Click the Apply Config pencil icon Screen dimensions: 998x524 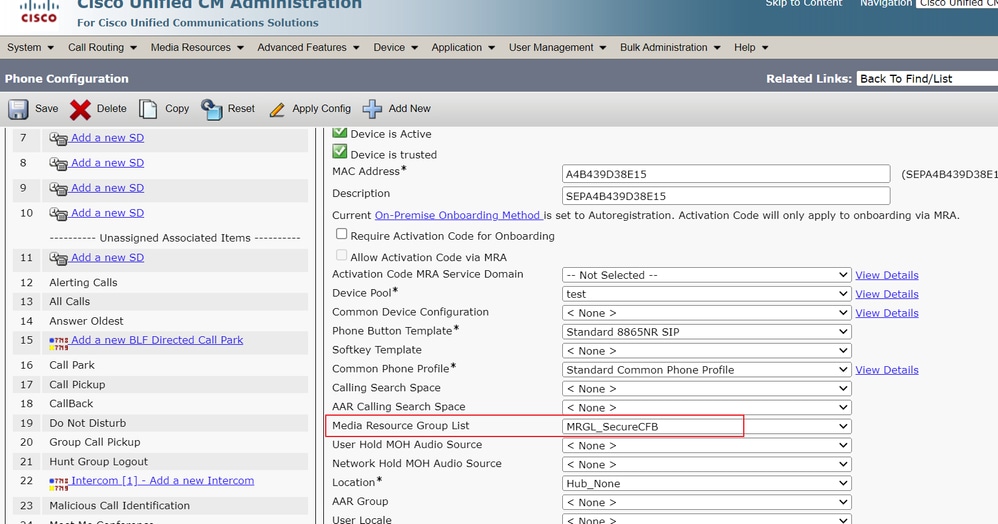click(x=277, y=110)
